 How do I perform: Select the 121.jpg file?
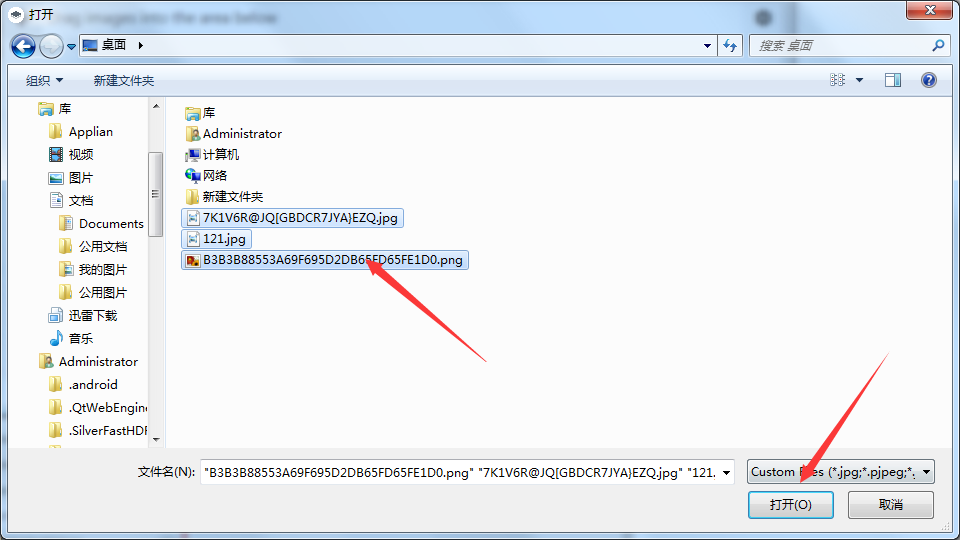216,239
